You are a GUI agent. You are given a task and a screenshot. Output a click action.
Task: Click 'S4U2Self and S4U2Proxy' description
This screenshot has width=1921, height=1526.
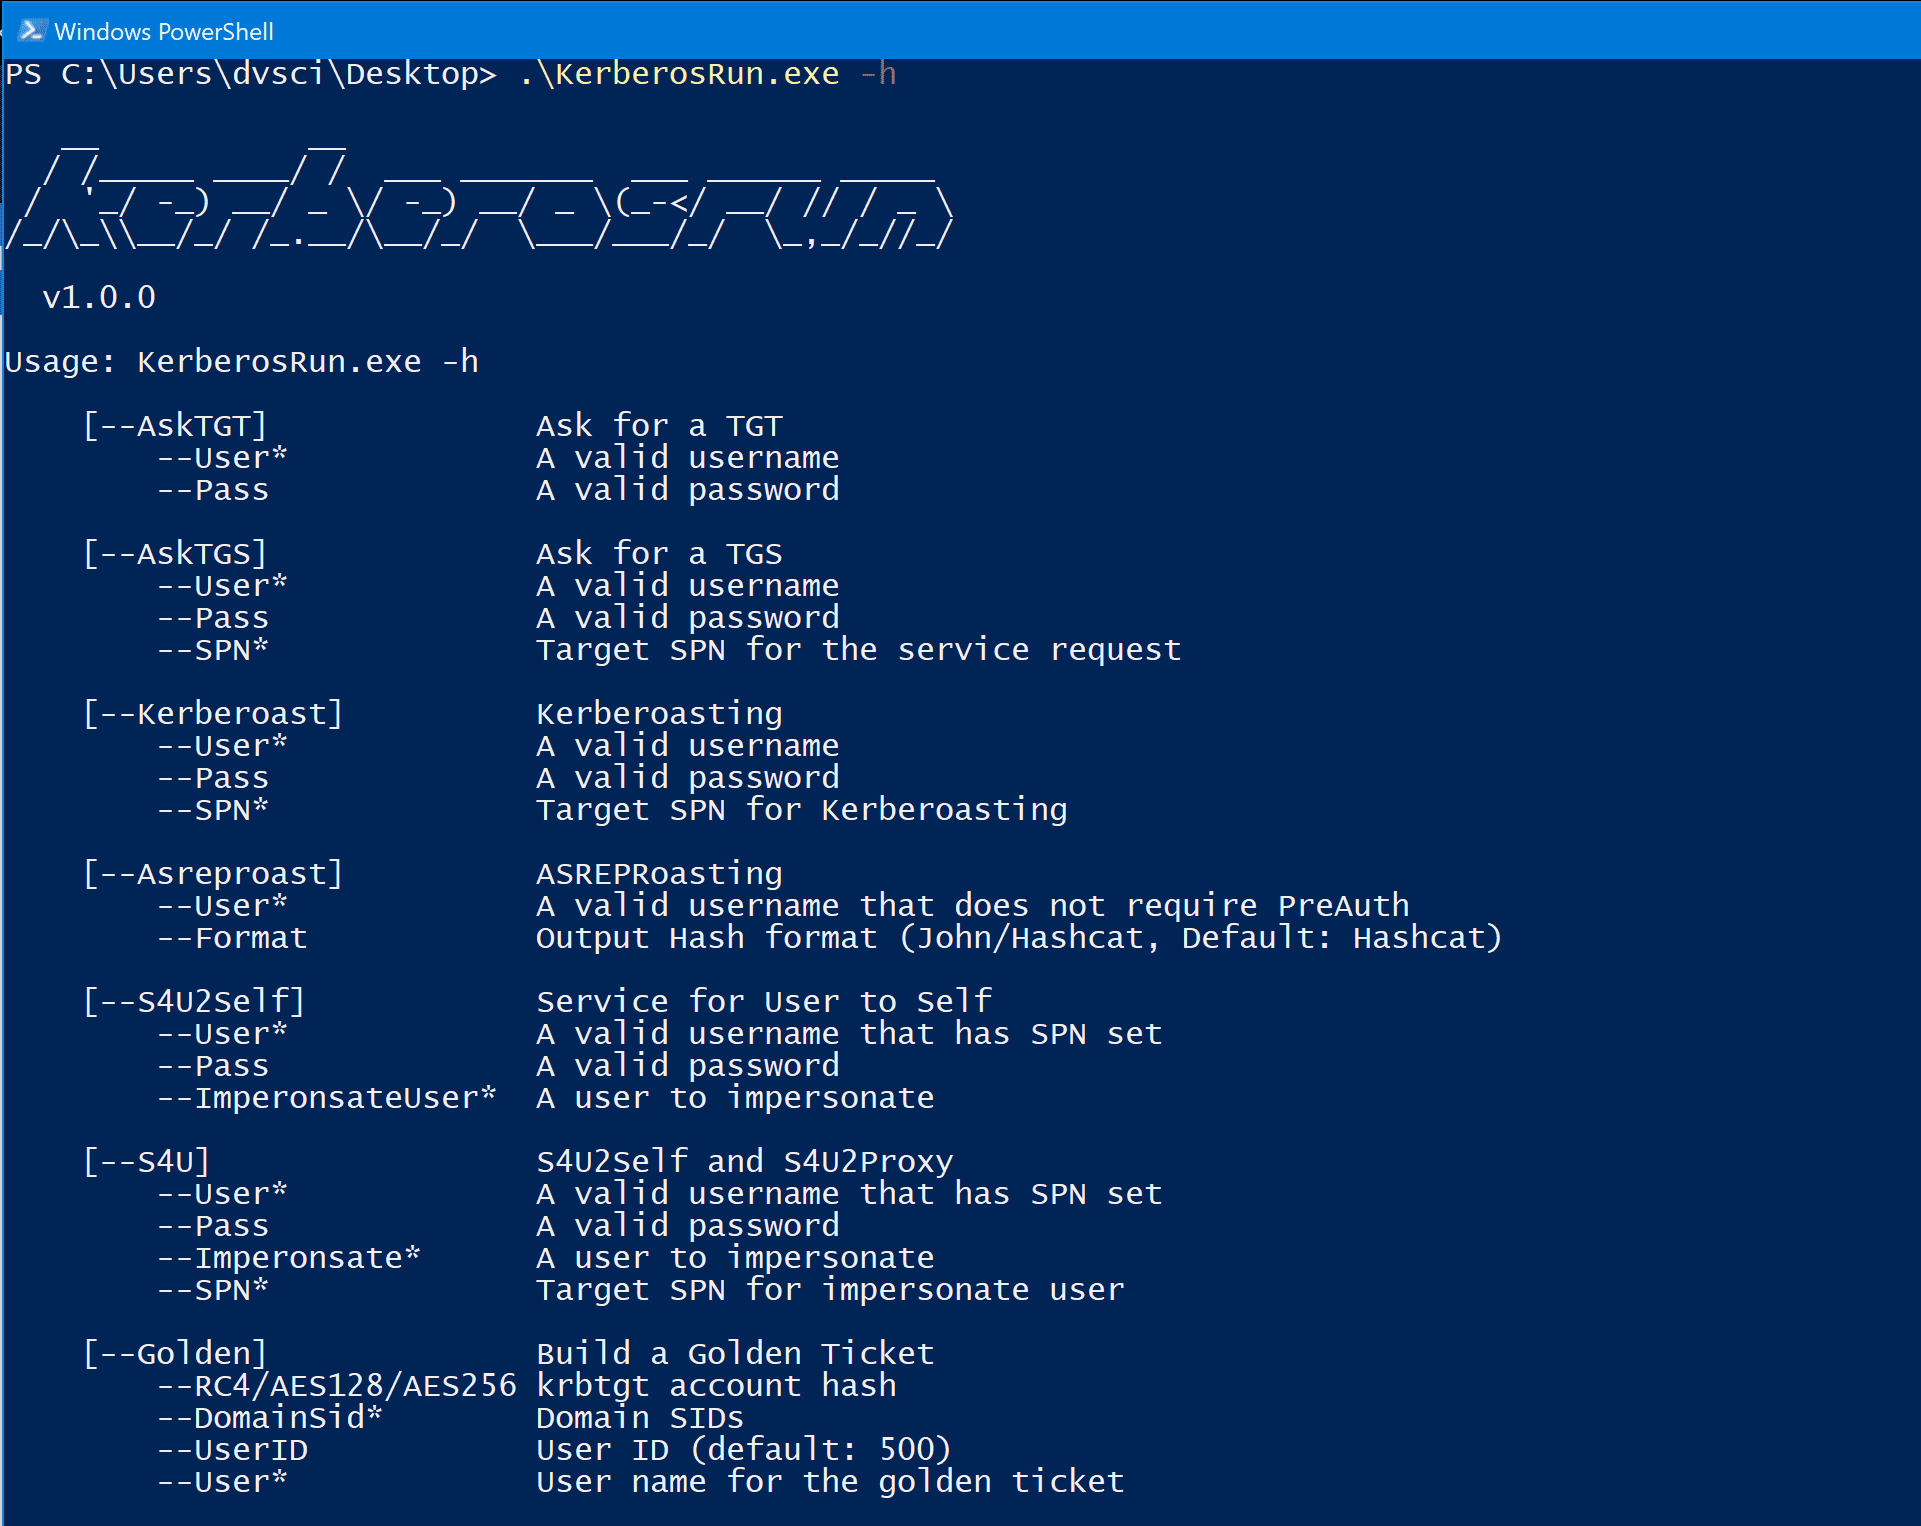745,1162
